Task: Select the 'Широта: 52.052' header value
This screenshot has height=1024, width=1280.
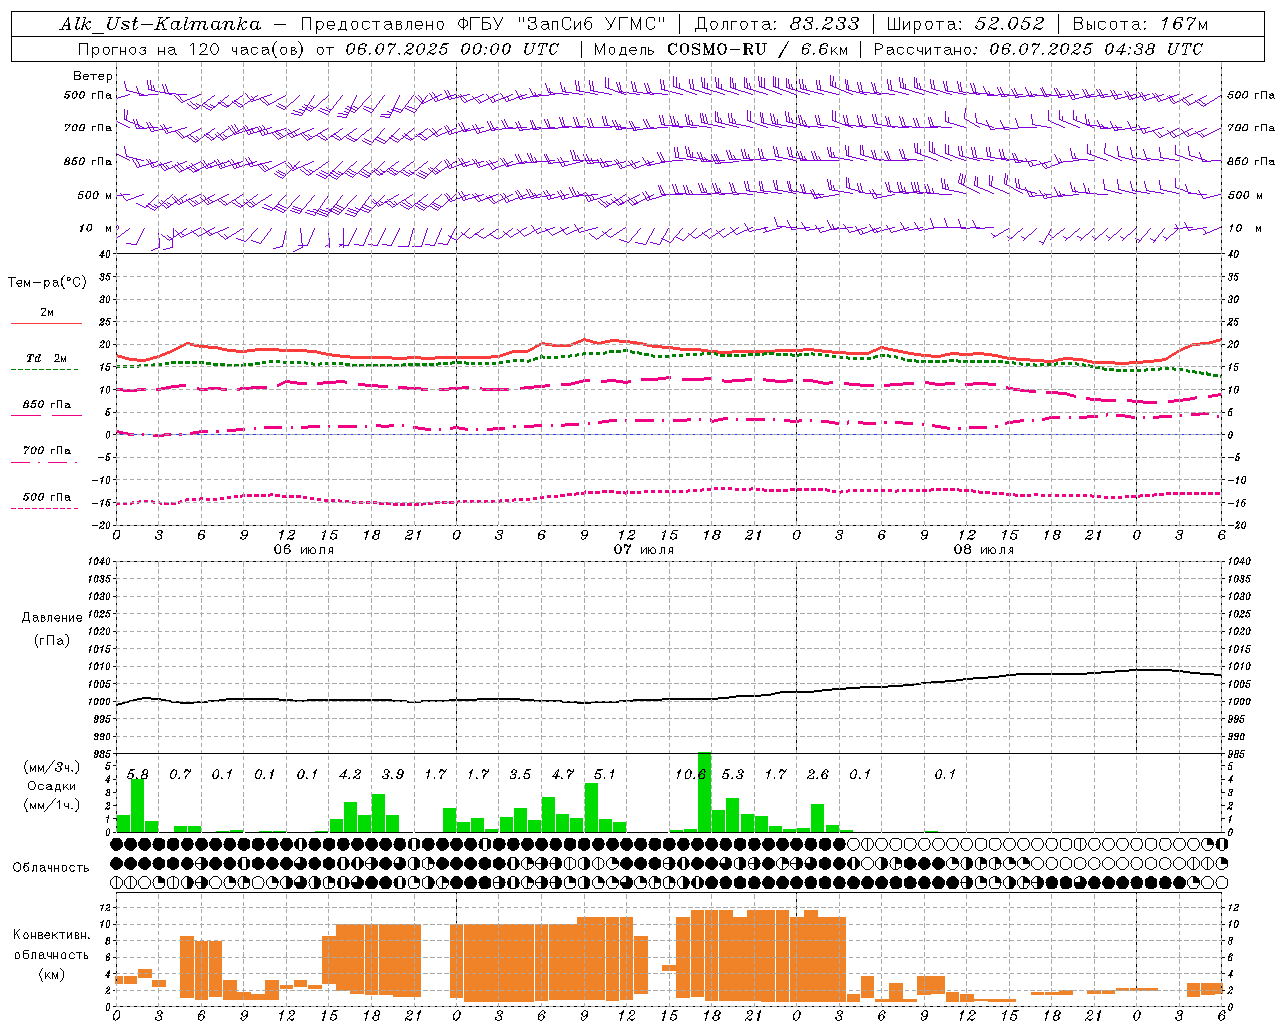Action: [966, 24]
